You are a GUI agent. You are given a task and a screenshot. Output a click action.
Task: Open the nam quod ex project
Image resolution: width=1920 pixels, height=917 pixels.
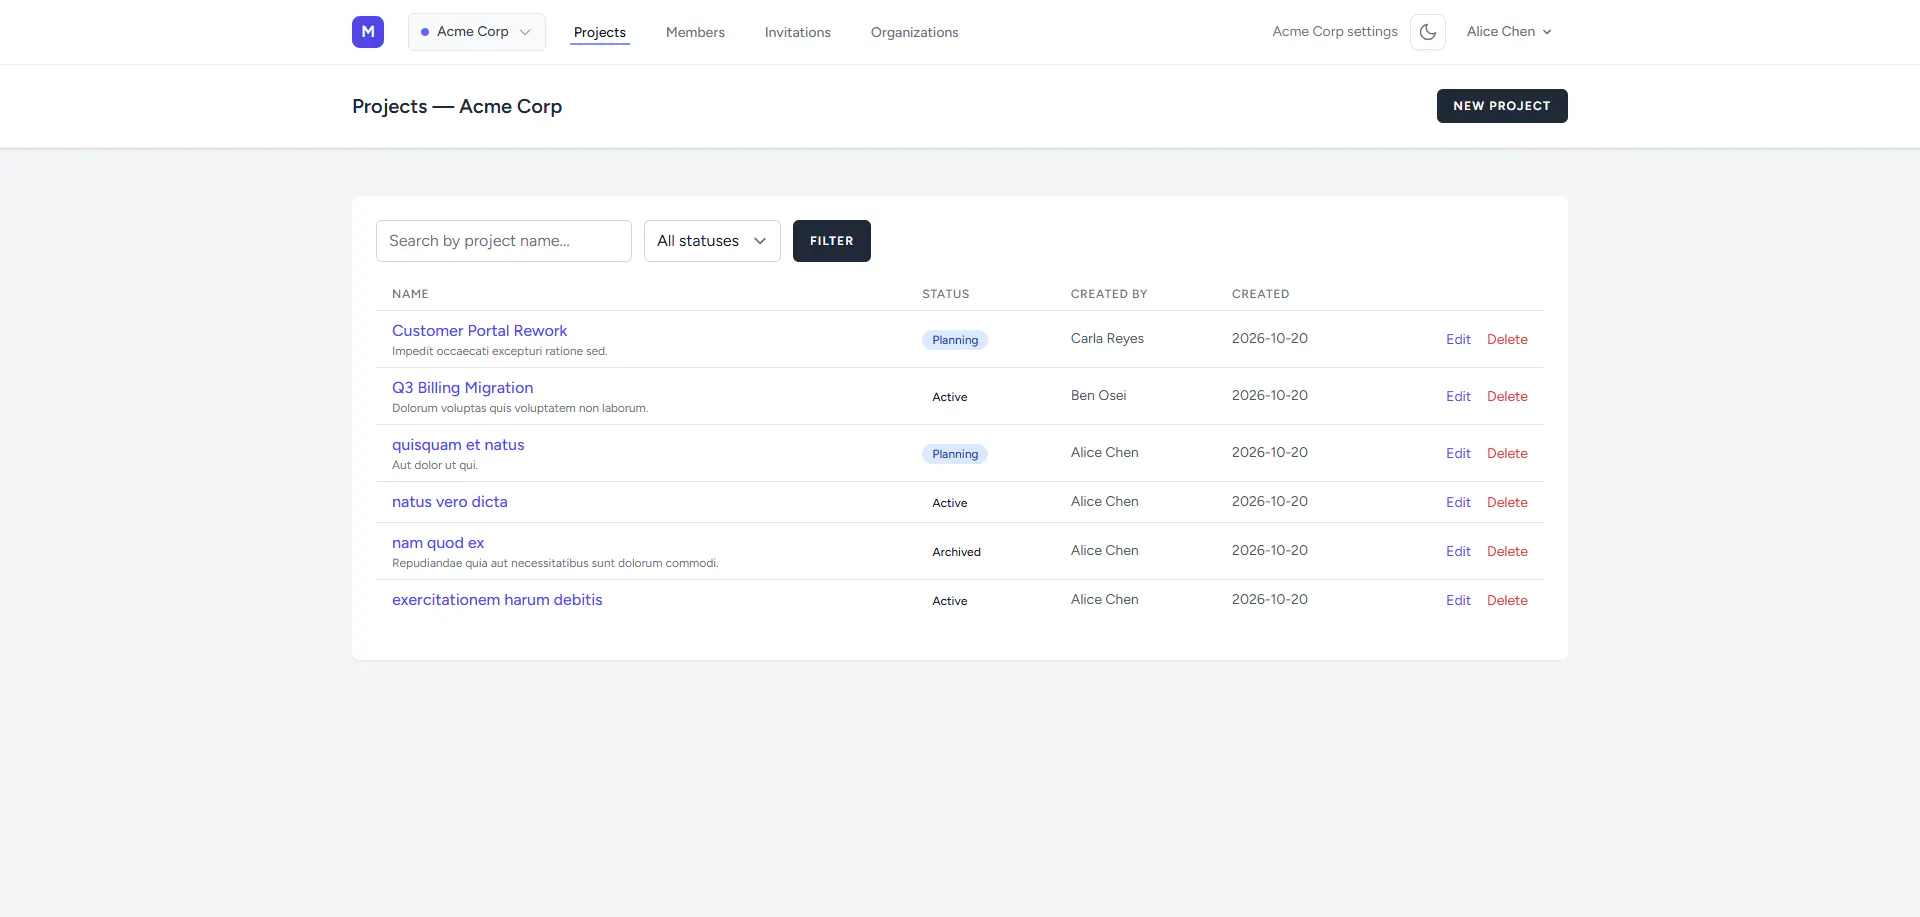point(438,543)
